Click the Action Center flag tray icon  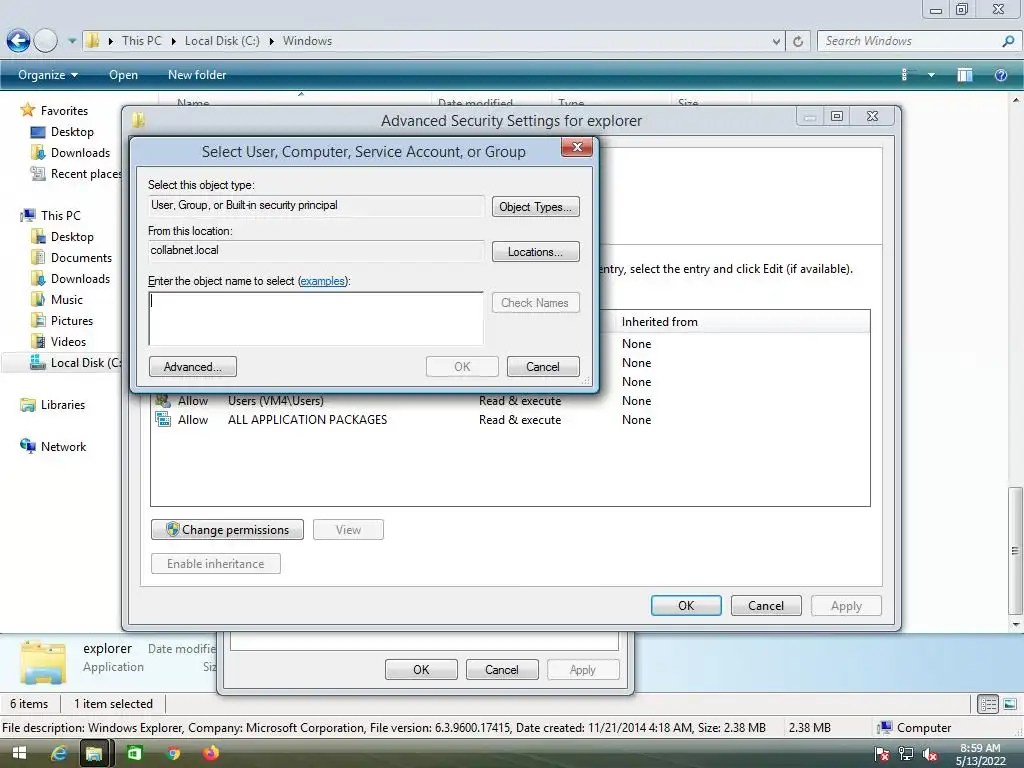click(882, 754)
